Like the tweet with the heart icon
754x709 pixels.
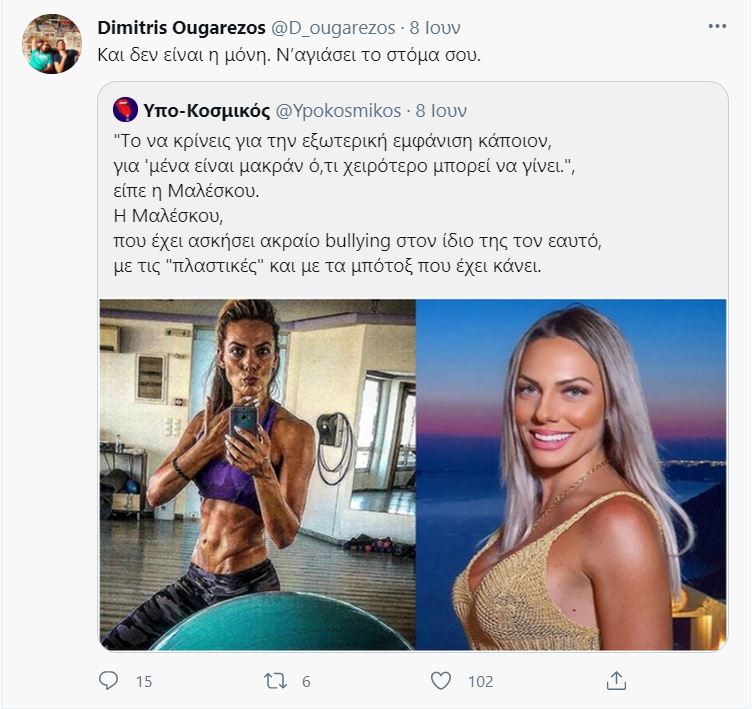click(440, 681)
